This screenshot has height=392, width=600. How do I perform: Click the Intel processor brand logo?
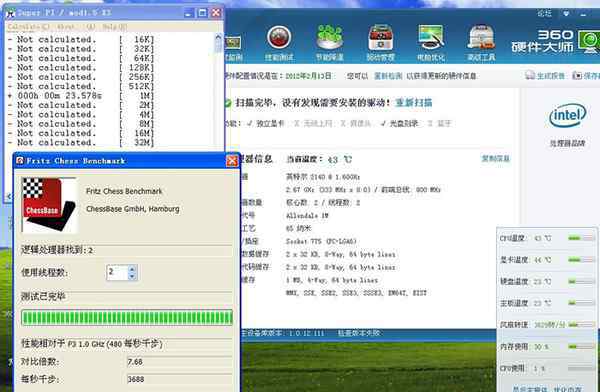click(567, 115)
